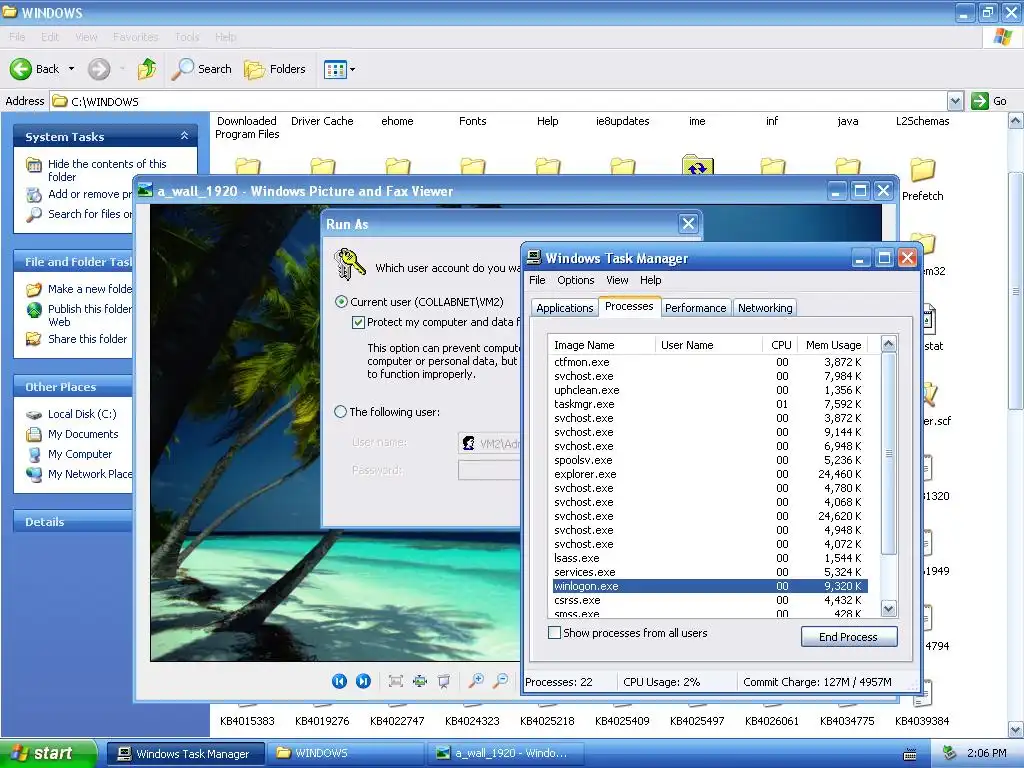Screen dimensions: 1024x768
Task: Click process list scrollbar down arrow
Action: pos(888,609)
